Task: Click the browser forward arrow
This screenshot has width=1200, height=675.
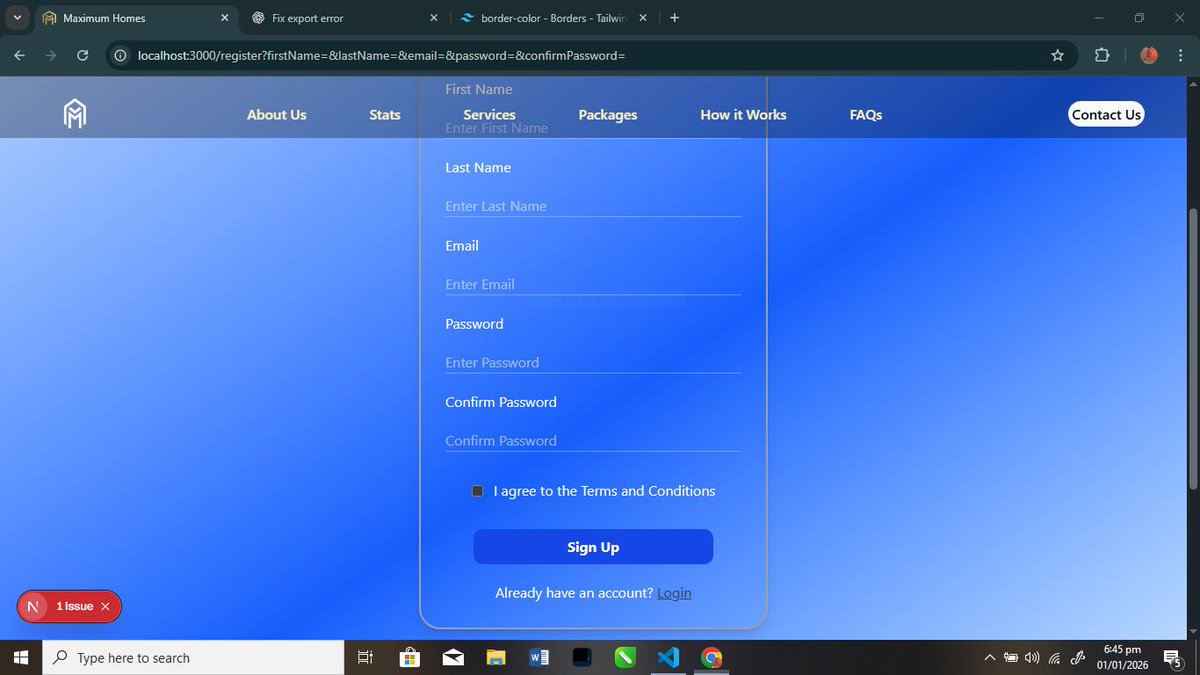Action: click(x=51, y=56)
